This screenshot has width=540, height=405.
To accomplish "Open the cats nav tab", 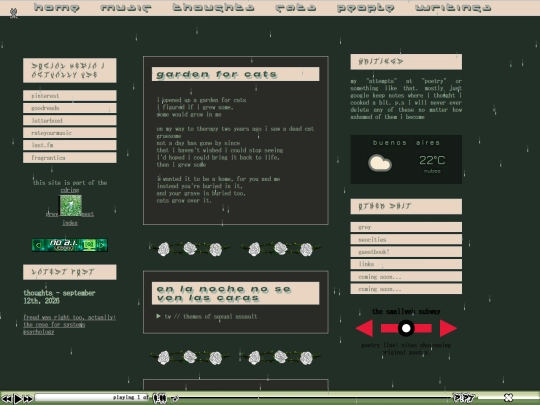I will 296,8.
